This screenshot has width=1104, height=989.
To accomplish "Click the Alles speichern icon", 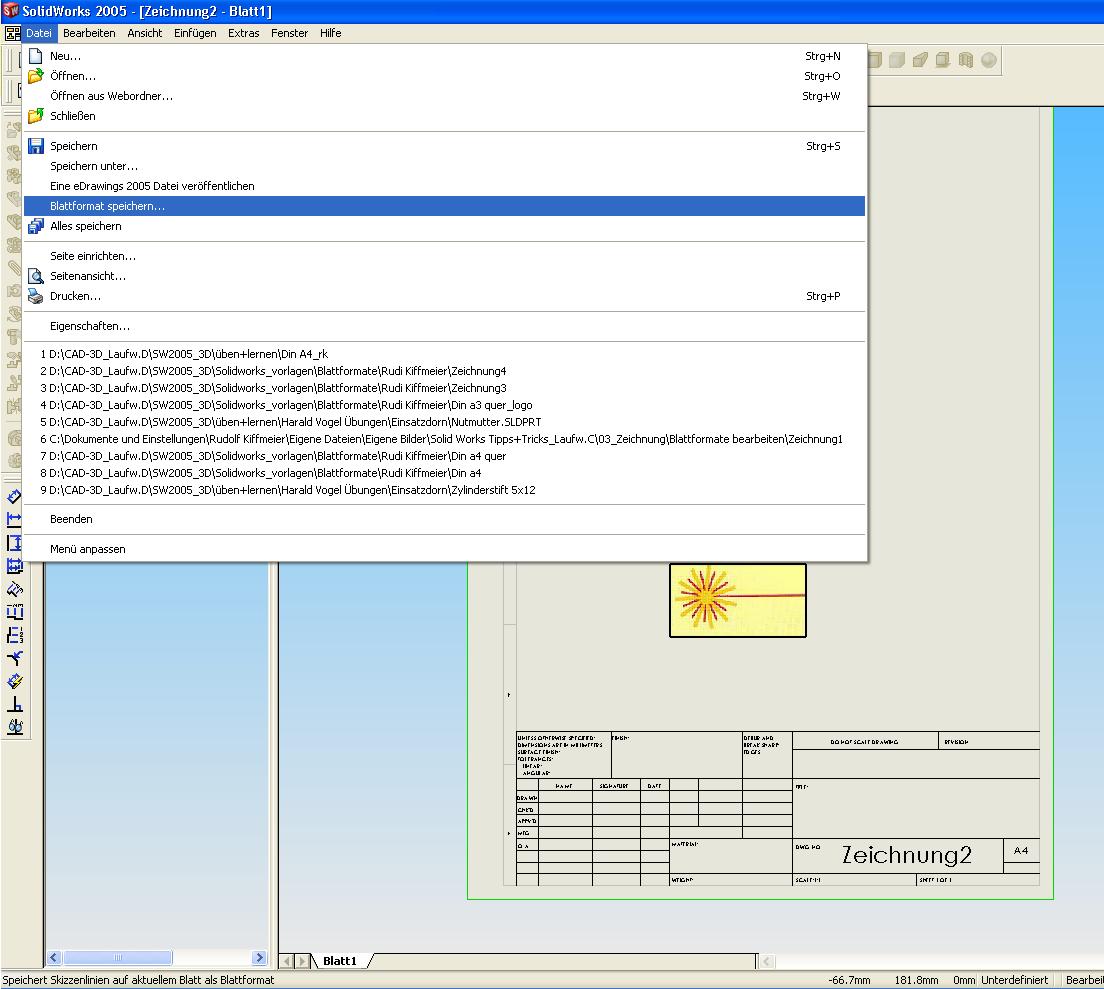I will [x=35, y=226].
